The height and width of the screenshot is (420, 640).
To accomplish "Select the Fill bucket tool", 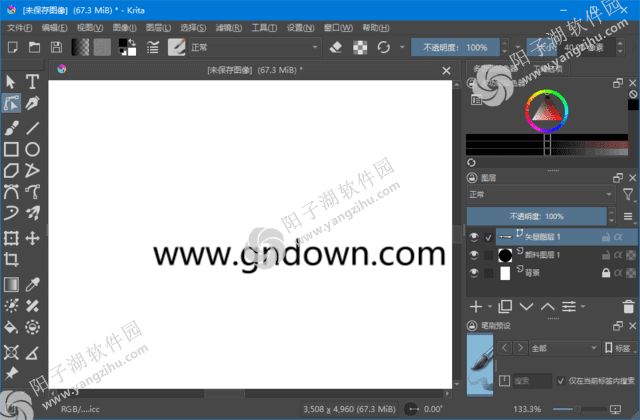I will 11,327.
